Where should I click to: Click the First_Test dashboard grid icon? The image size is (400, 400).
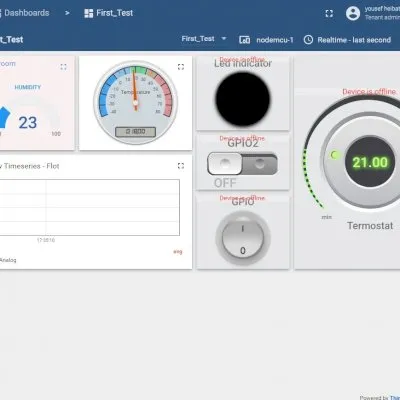[x=89, y=13]
